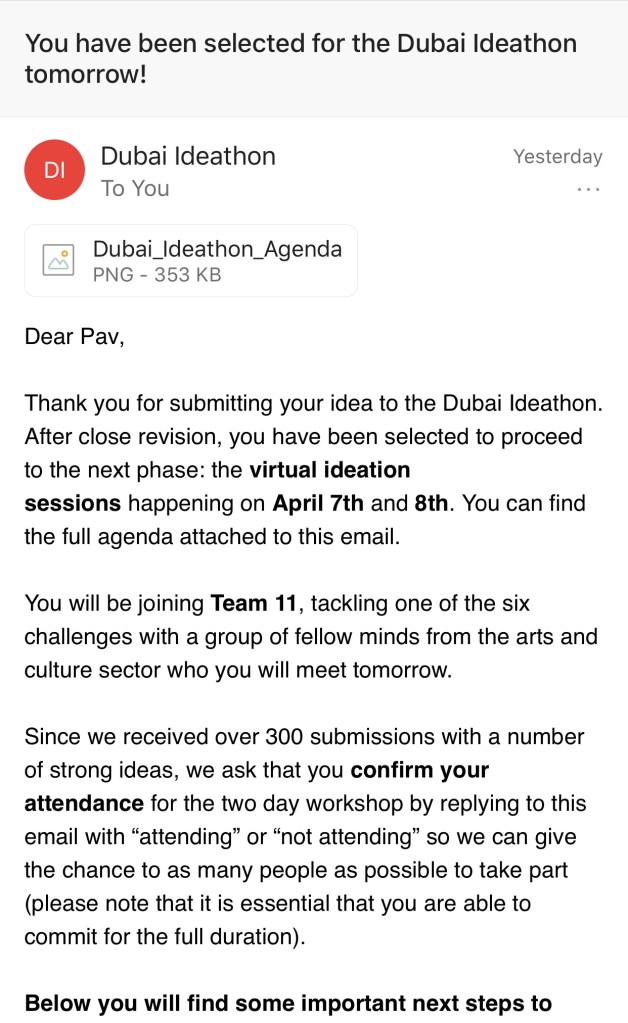Click the image attachment icon

tap(58, 260)
